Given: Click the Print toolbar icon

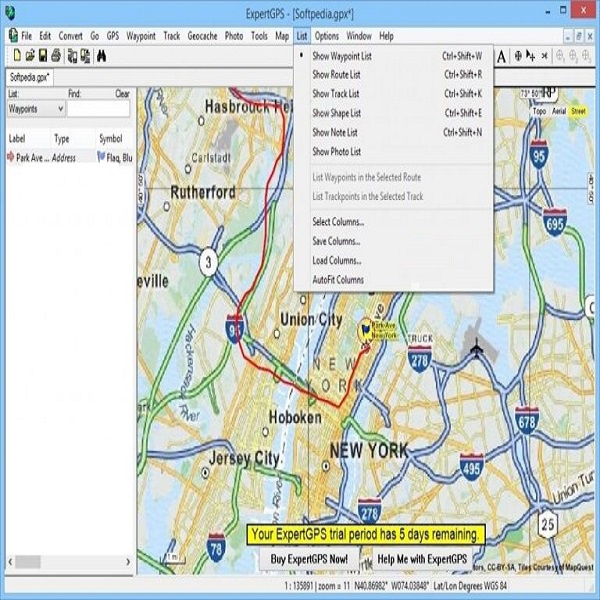Looking at the screenshot, I should (56, 56).
